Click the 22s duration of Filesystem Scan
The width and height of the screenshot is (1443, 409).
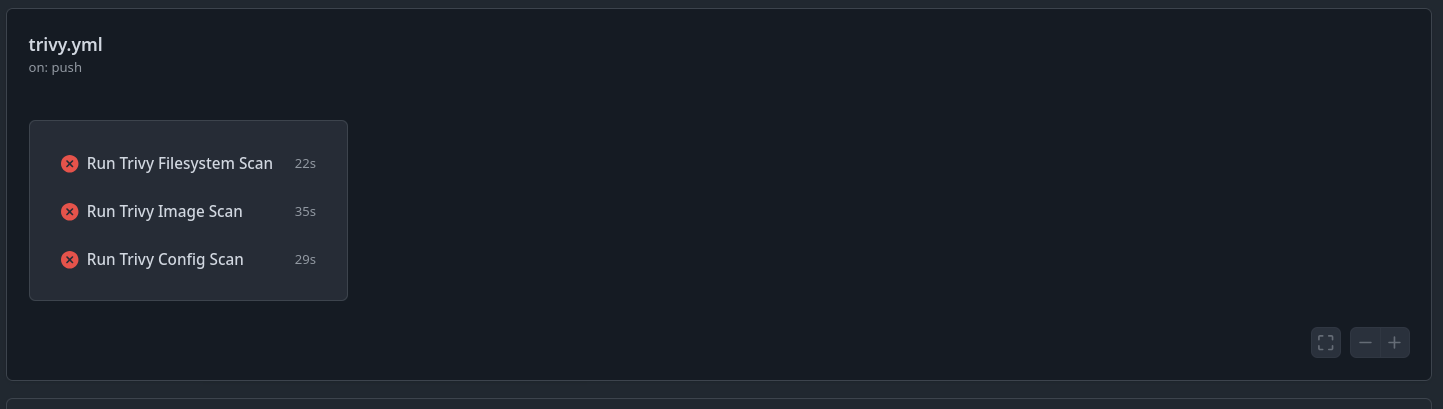305,164
